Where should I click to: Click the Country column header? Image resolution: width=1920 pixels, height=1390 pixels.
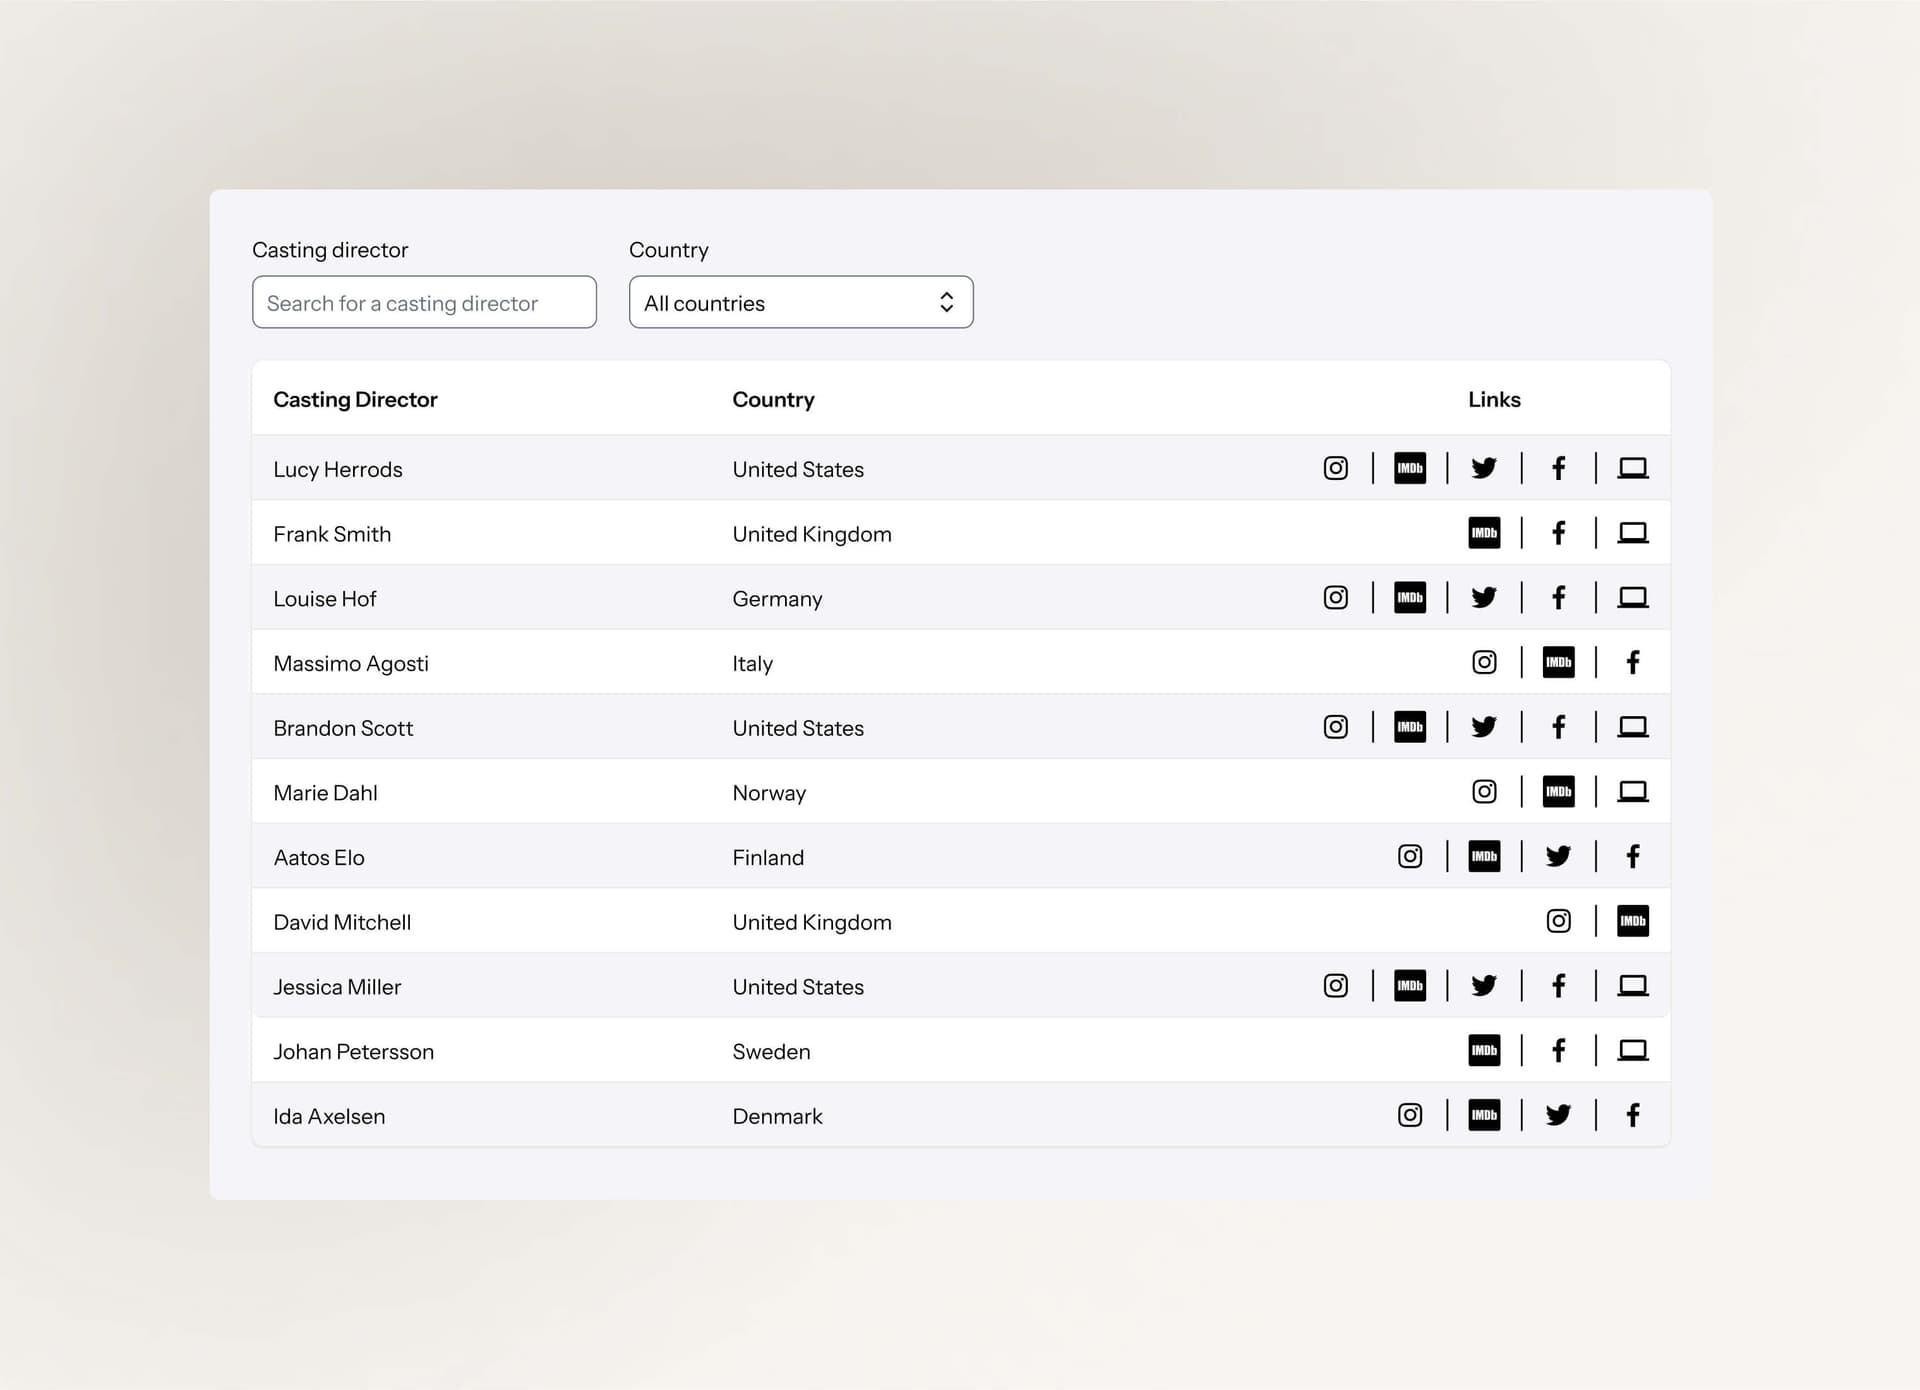[773, 400]
